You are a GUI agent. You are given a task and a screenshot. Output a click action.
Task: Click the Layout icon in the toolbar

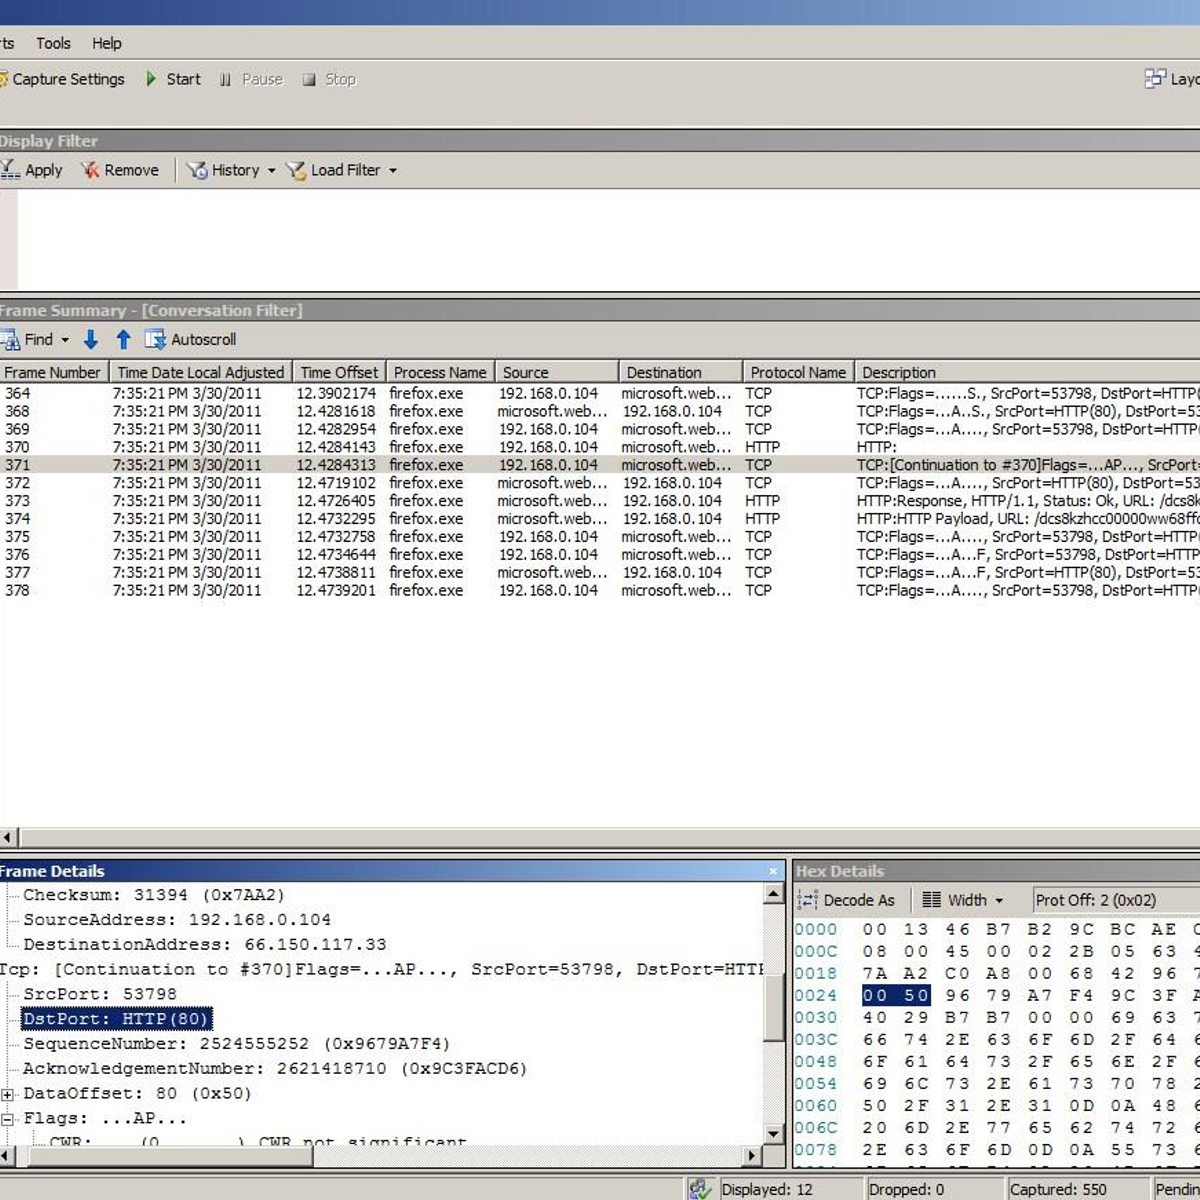pyautogui.click(x=1155, y=78)
